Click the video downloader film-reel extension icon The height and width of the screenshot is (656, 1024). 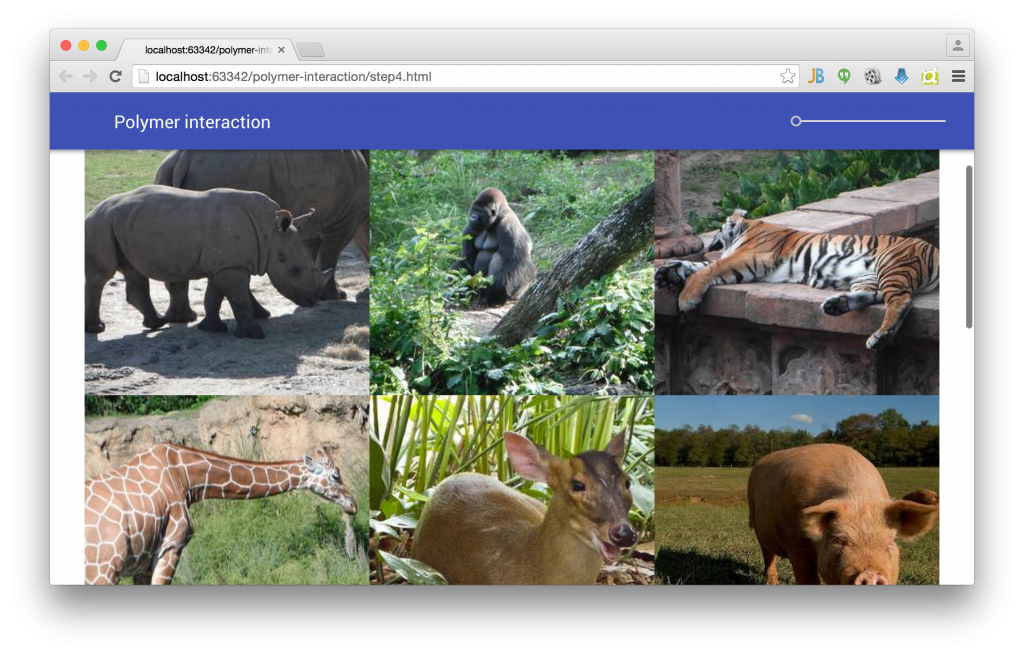click(x=872, y=75)
